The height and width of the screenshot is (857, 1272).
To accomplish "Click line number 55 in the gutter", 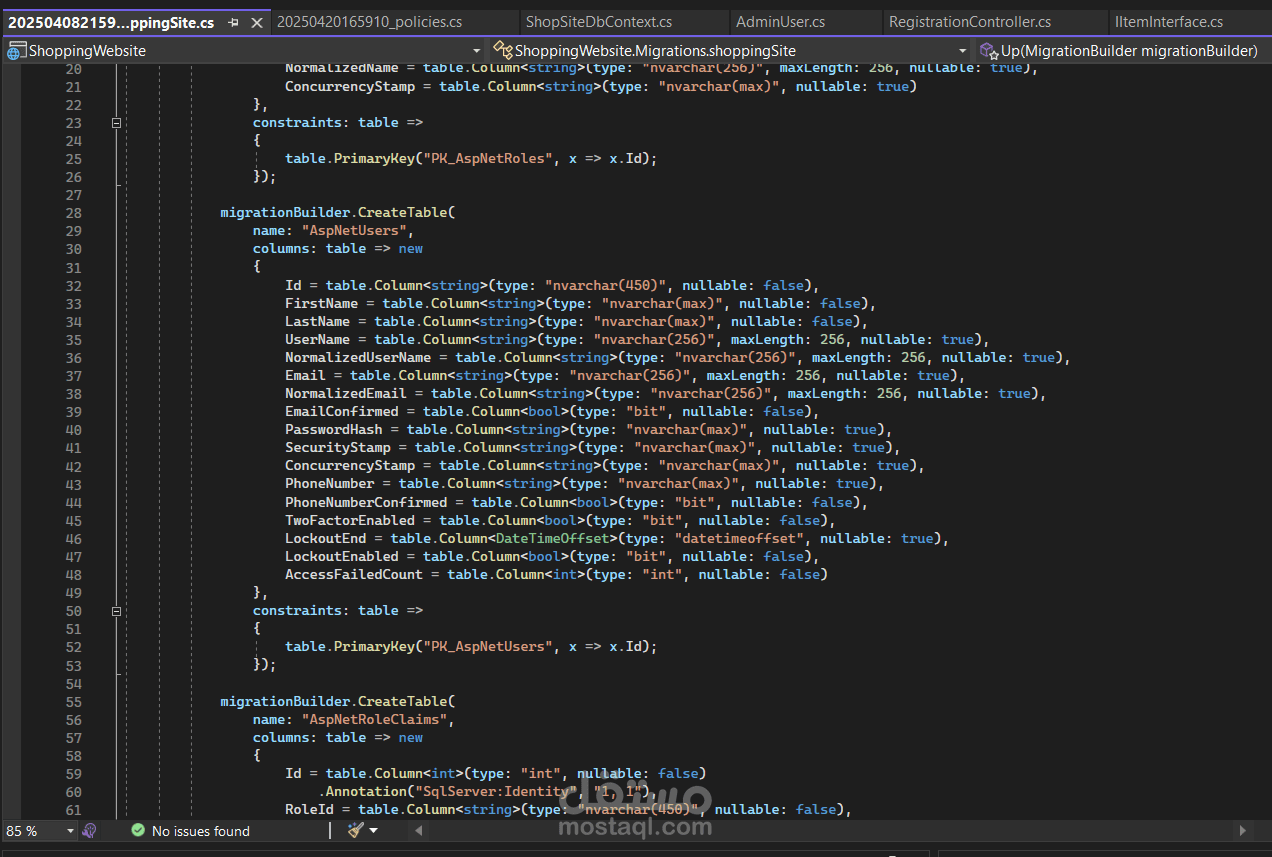I will pyautogui.click(x=73, y=701).
